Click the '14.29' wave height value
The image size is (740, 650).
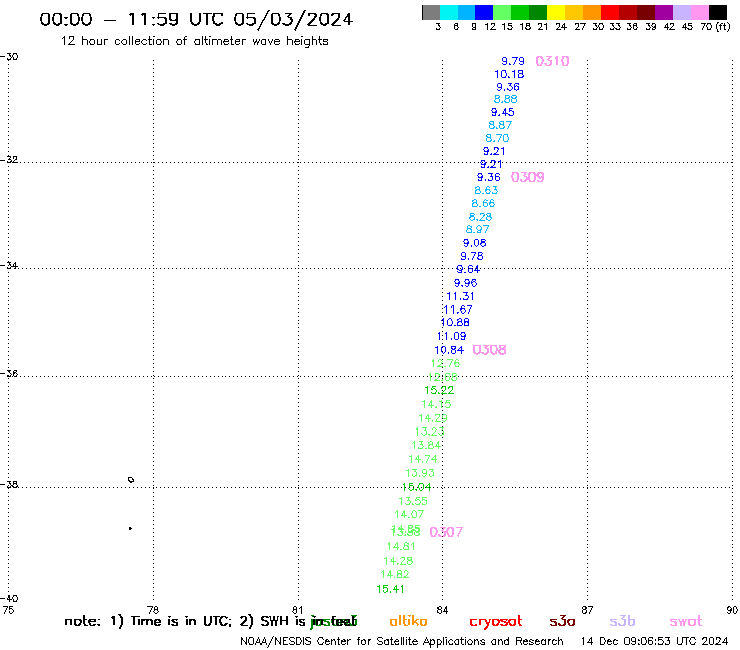tap(433, 418)
